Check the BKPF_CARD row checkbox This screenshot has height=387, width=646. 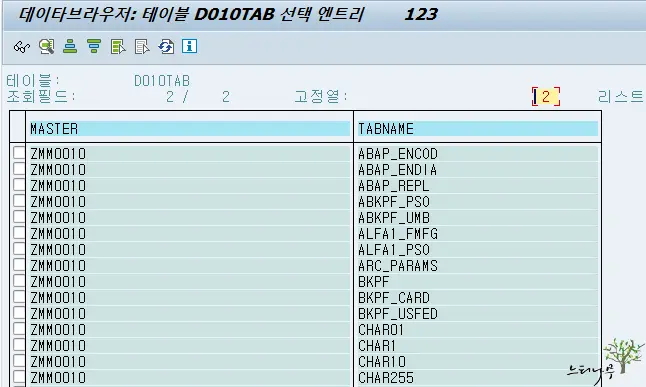[x=19, y=297]
